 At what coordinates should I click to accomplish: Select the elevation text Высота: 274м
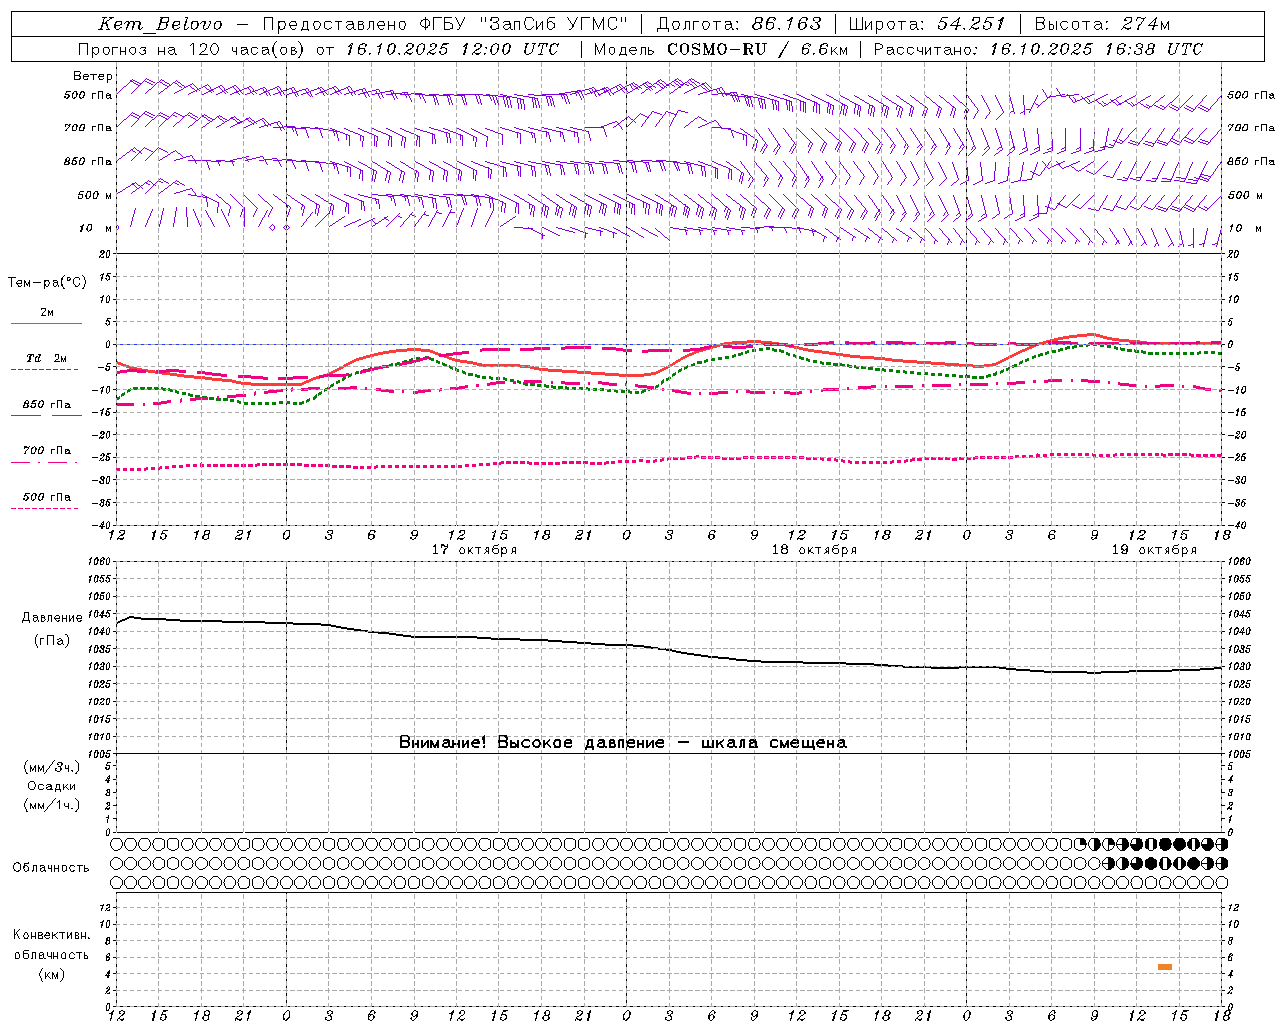click(1102, 24)
